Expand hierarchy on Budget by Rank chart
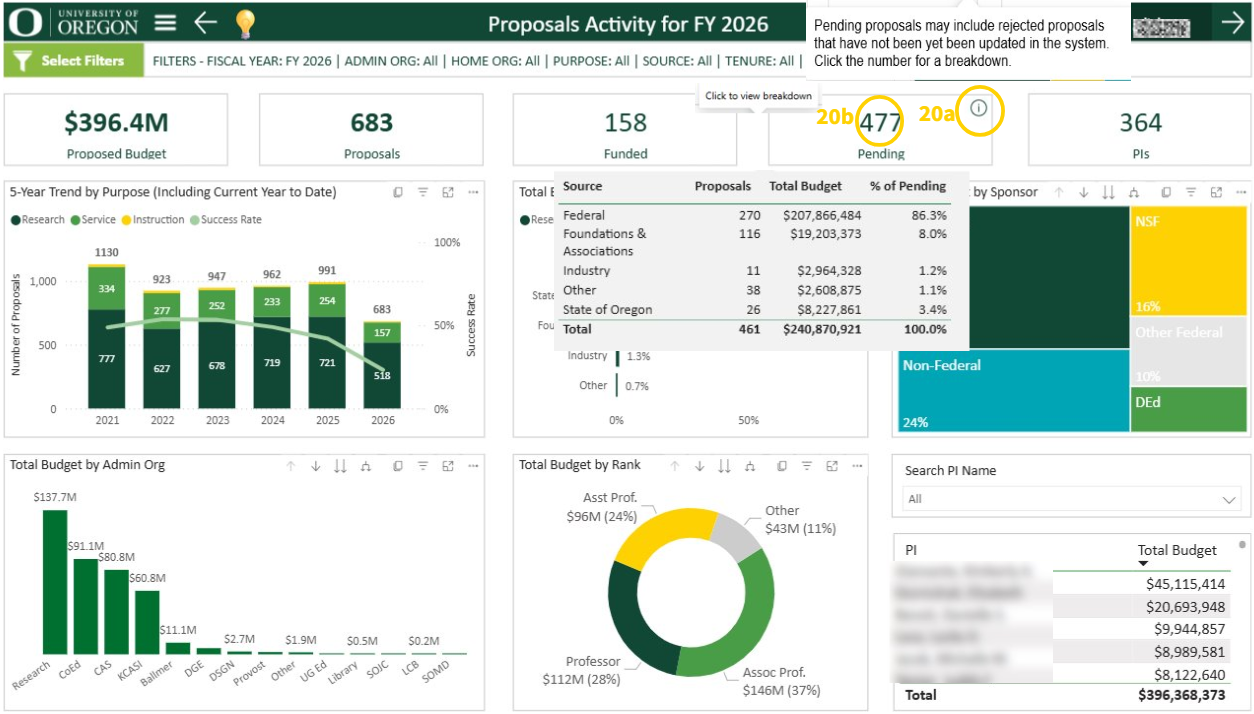The height and width of the screenshot is (714, 1254). click(x=750, y=466)
